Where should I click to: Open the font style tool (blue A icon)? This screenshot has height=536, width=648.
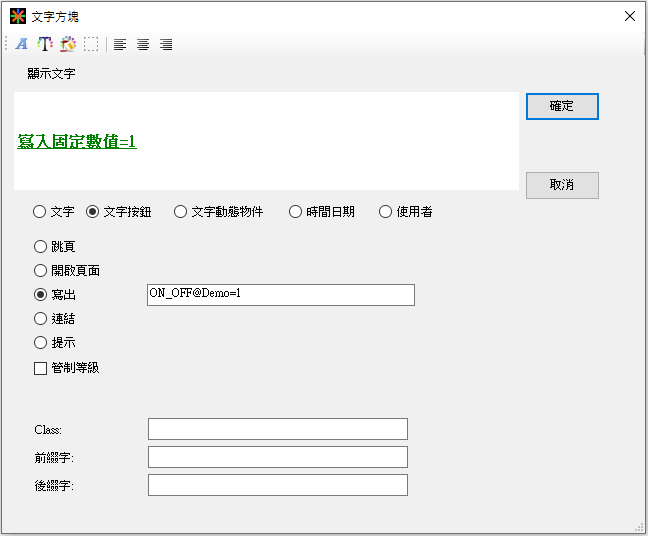22,44
